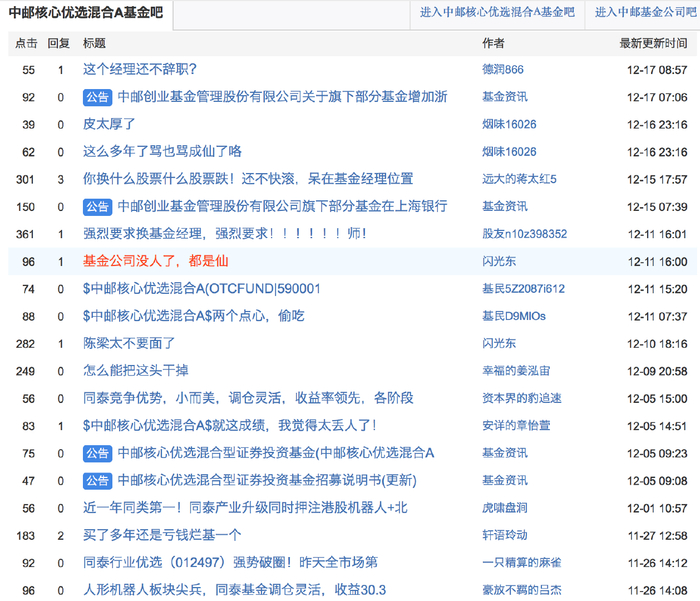Open post 就这成绩，我觉得太丢人了!
The width and height of the screenshot is (700, 601).
pos(229,425)
